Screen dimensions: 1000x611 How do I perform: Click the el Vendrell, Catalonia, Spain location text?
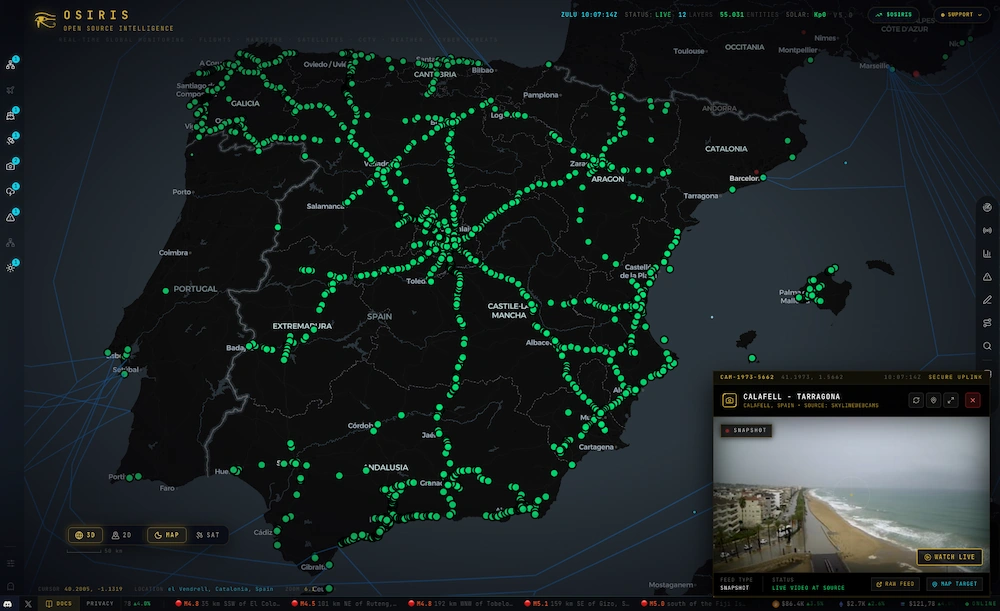pos(220,589)
